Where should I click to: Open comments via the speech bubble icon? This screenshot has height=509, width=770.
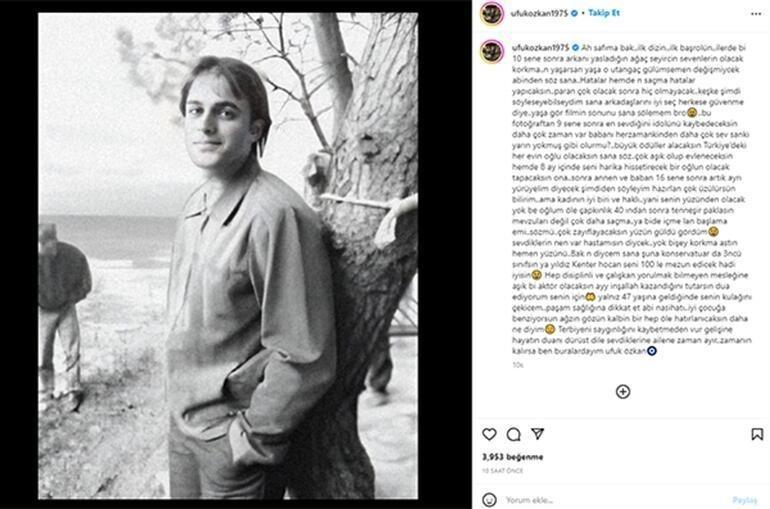pyautogui.click(x=513, y=435)
